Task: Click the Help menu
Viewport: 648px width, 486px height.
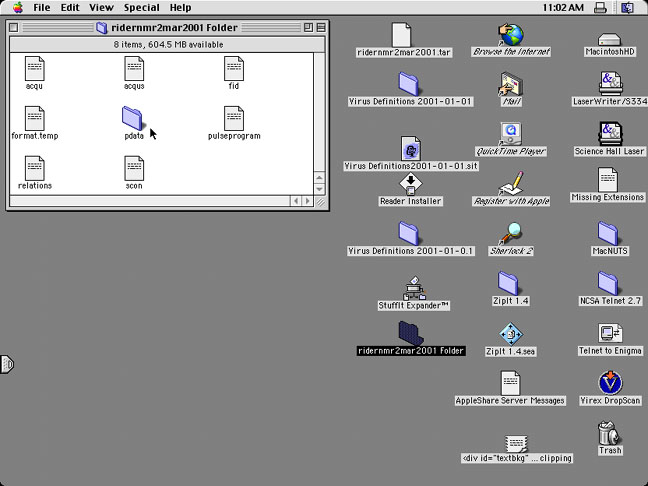Action: 180,7
